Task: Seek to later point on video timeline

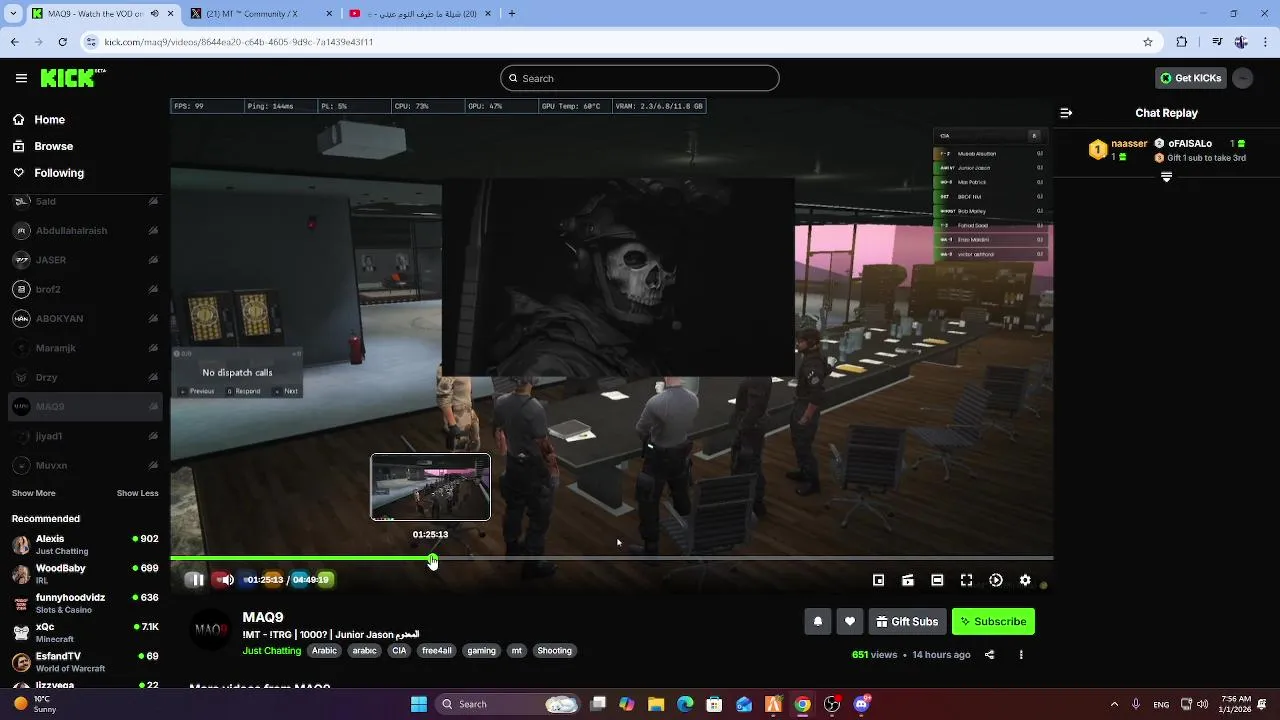Action: point(744,558)
